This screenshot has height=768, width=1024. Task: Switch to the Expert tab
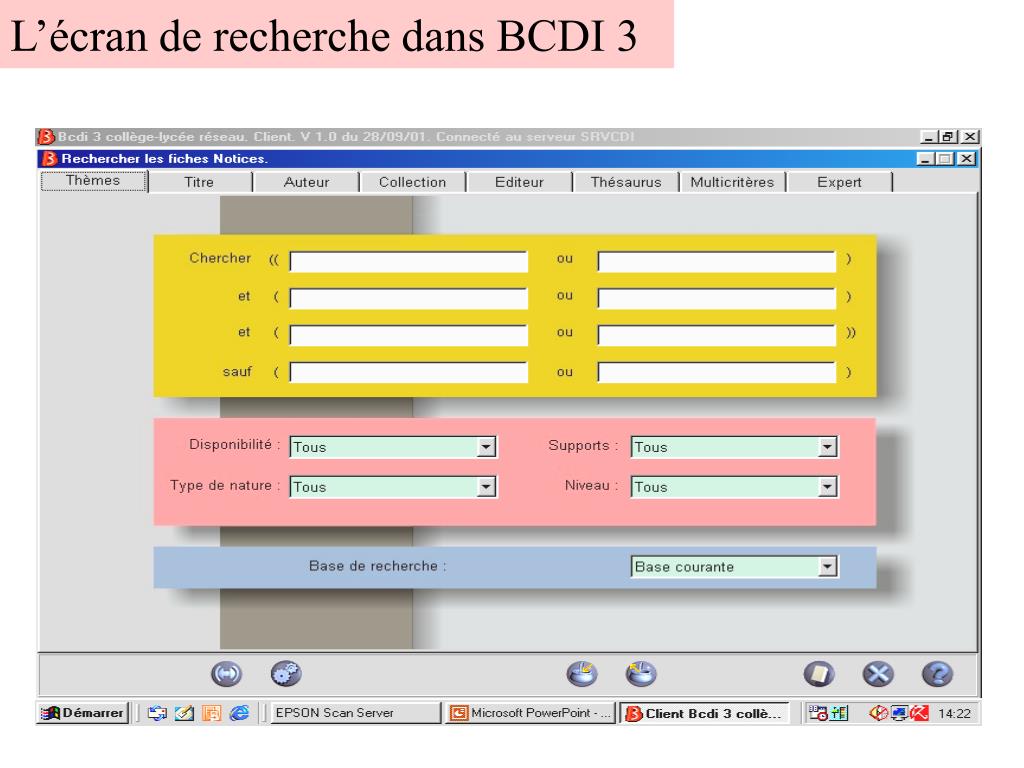point(839,182)
